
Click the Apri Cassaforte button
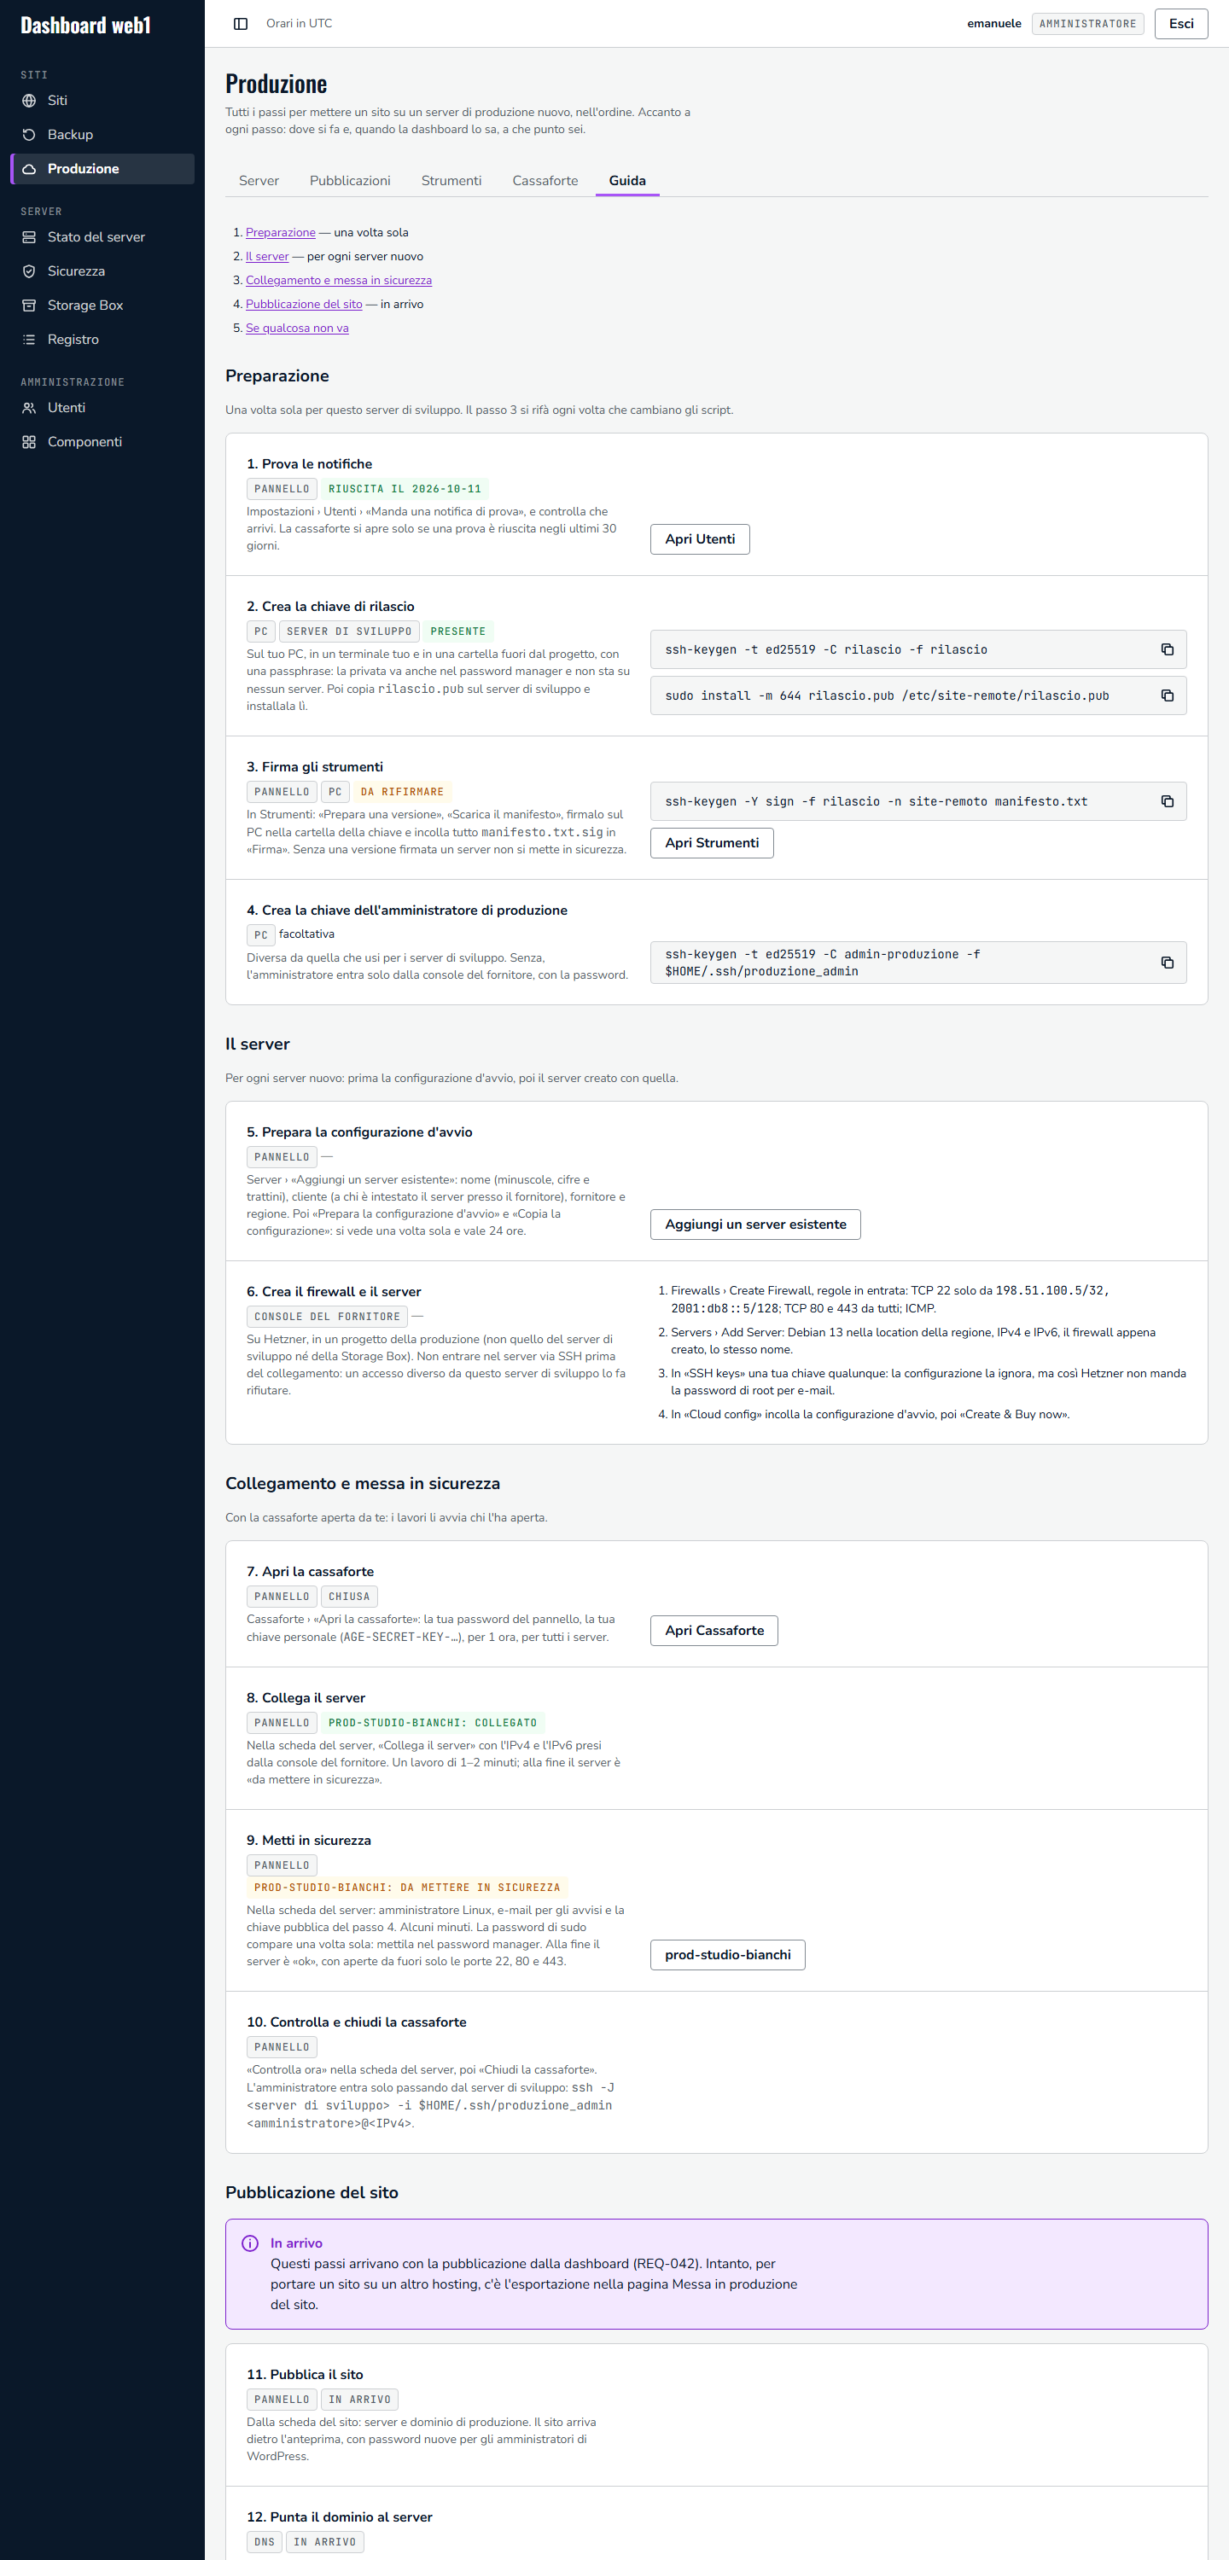714,1631
